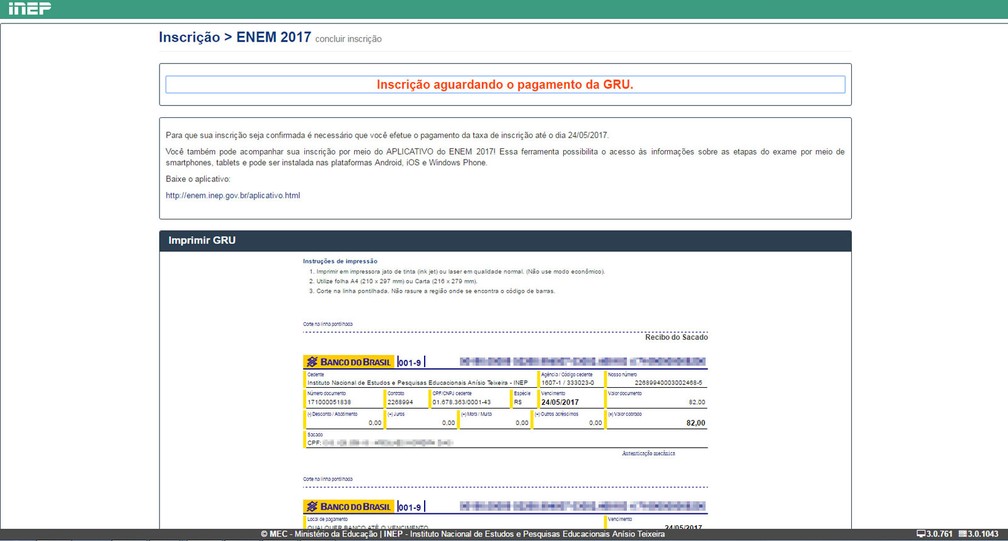
Task: Select the 'Inscrição aguardando o pagamento da GRU' banner
Action: 504,85
